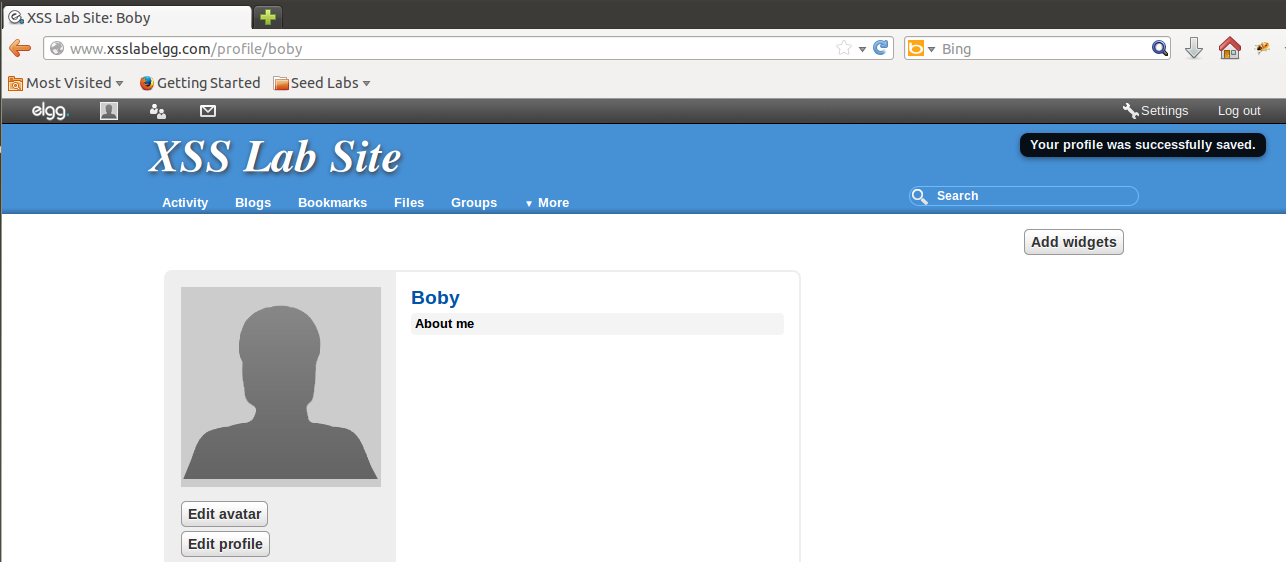Click the About me label

click(x=444, y=324)
